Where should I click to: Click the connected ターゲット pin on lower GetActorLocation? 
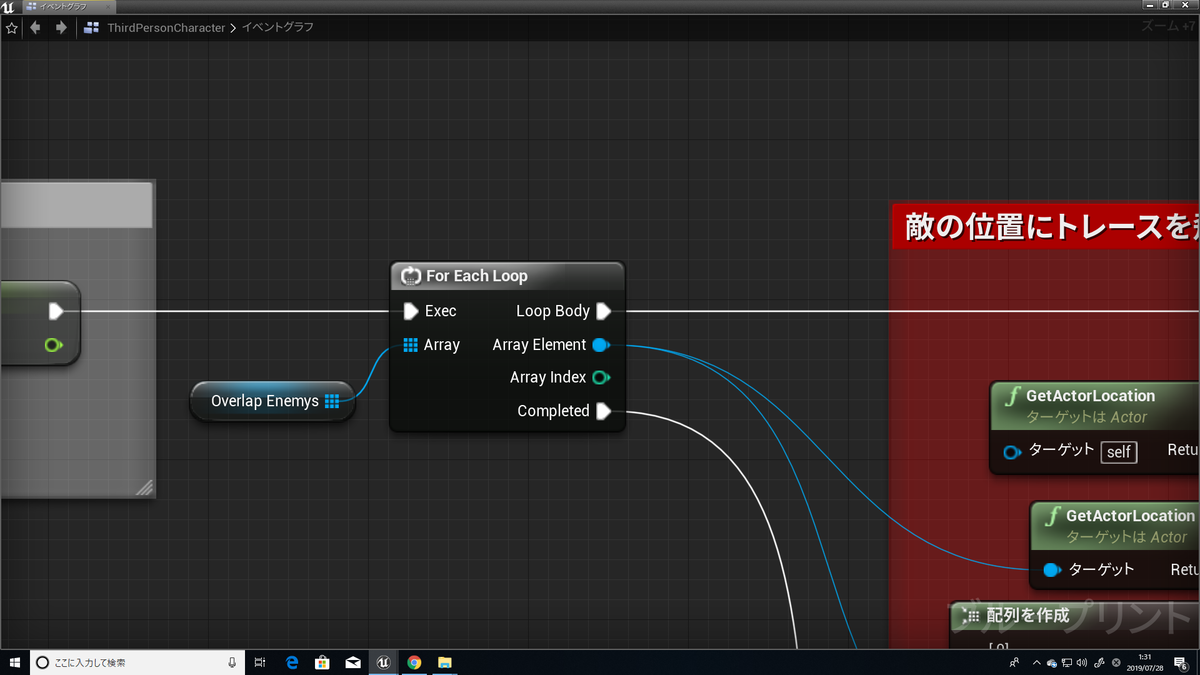click(x=1051, y=570)
